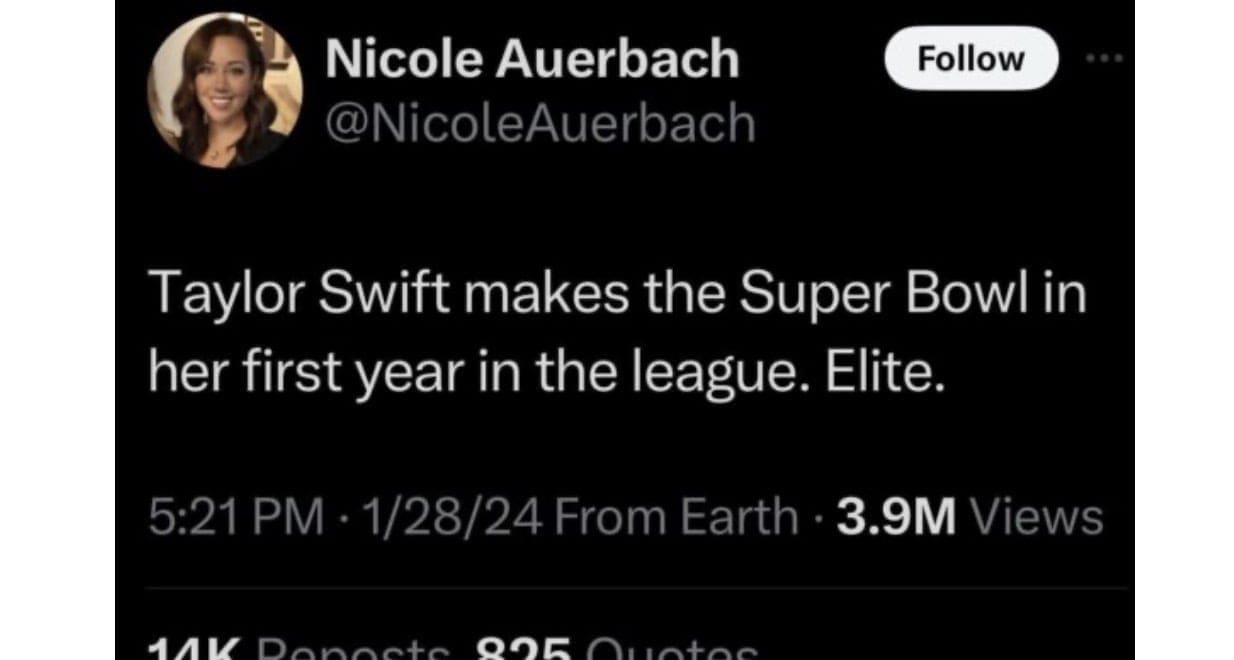Follow Nicole Auerbach
Screen dimensions: 1234x660
(971, 59)
